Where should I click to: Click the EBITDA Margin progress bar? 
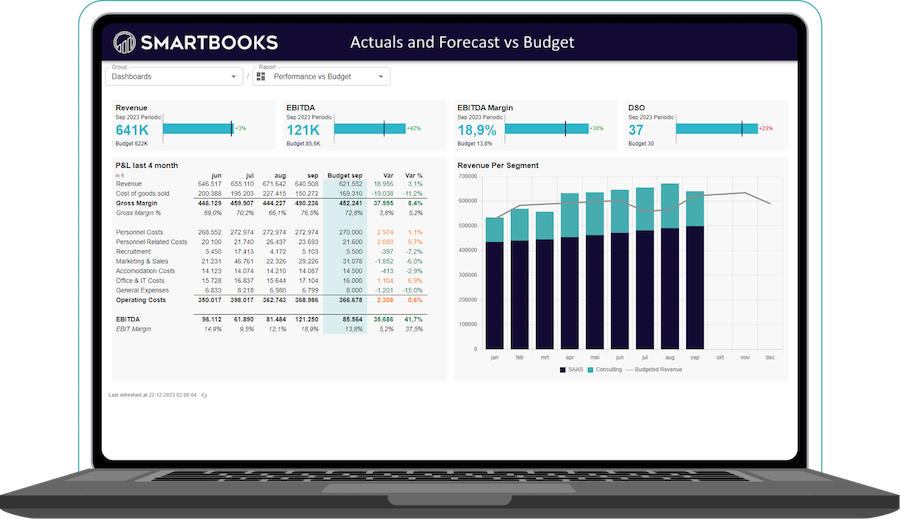pyautogui.click(x=546, y=128)
